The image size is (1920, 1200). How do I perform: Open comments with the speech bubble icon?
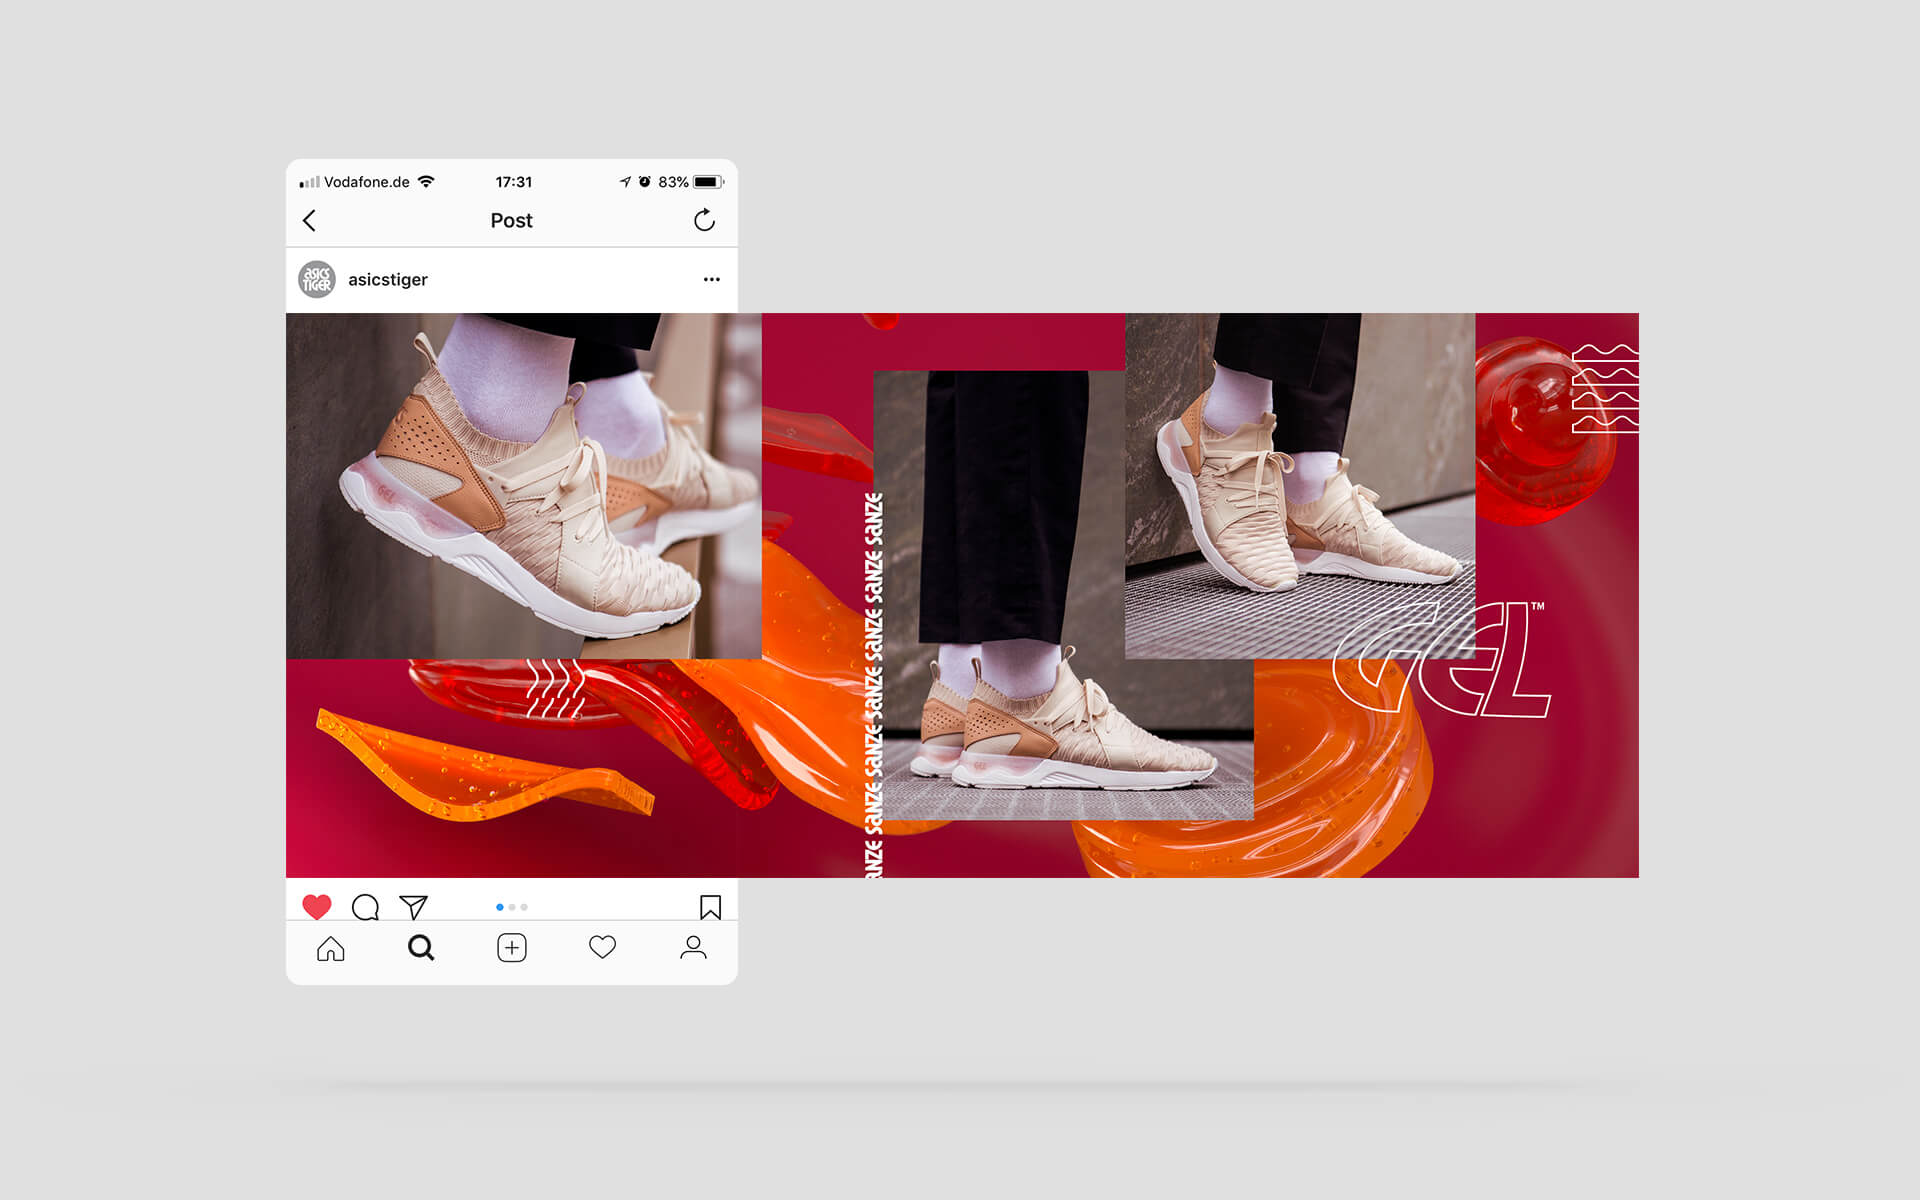365,907
